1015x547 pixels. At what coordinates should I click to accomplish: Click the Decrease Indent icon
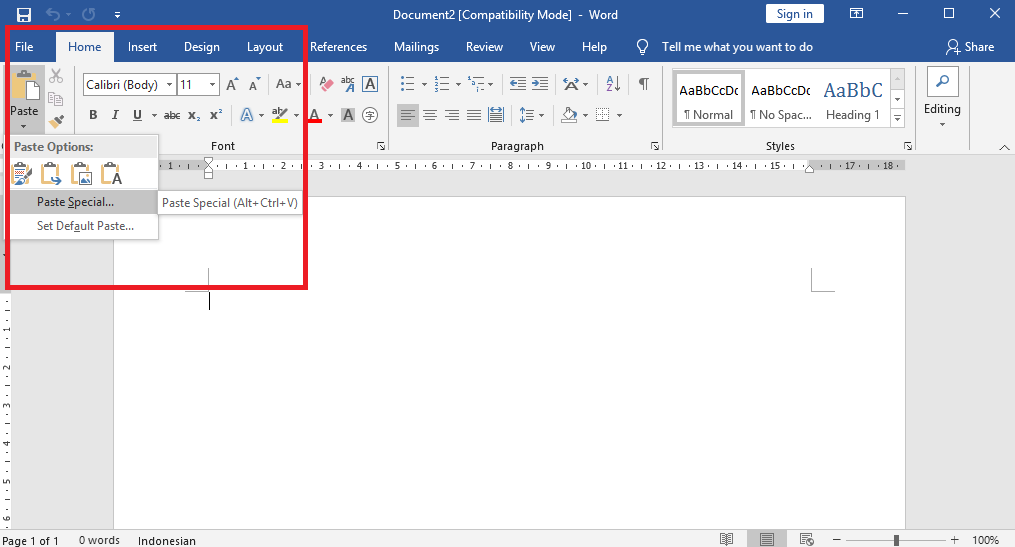[518, 84]
